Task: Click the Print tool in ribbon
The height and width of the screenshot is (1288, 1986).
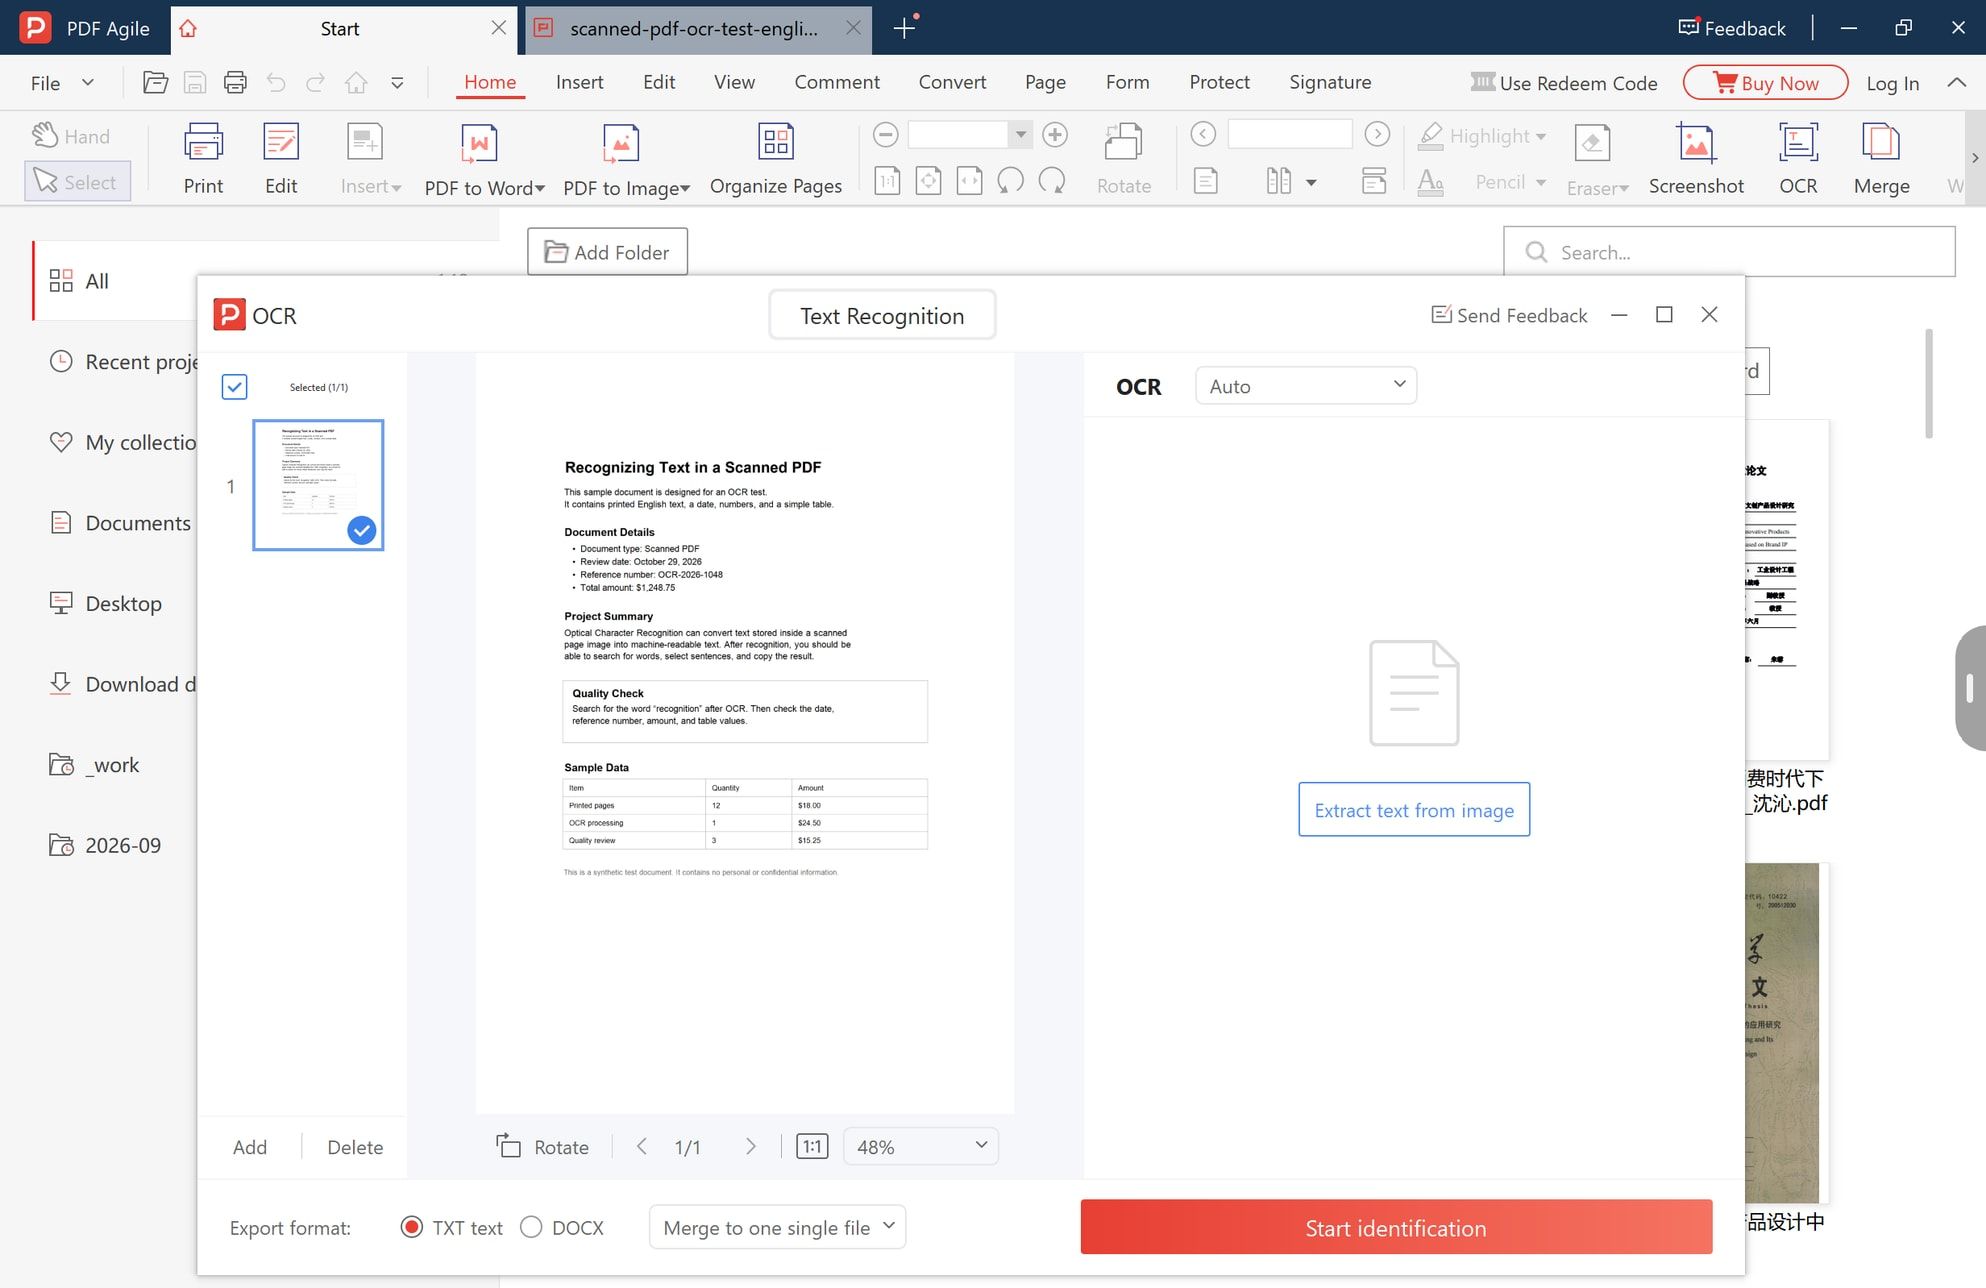Action: (x=203, y=158)
